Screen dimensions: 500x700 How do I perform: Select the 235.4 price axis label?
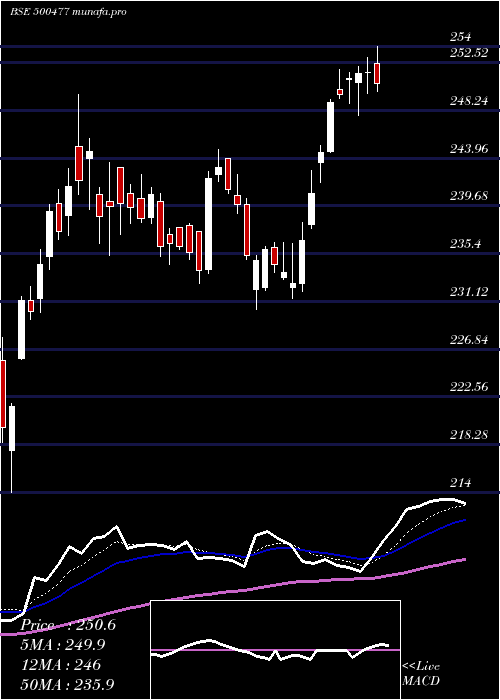click(x=465, y=244)
